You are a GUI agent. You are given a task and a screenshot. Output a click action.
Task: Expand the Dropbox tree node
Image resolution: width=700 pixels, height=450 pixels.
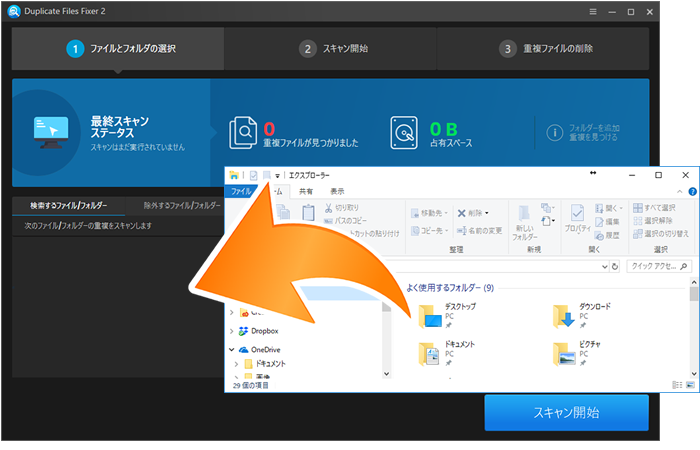point(231,331)
